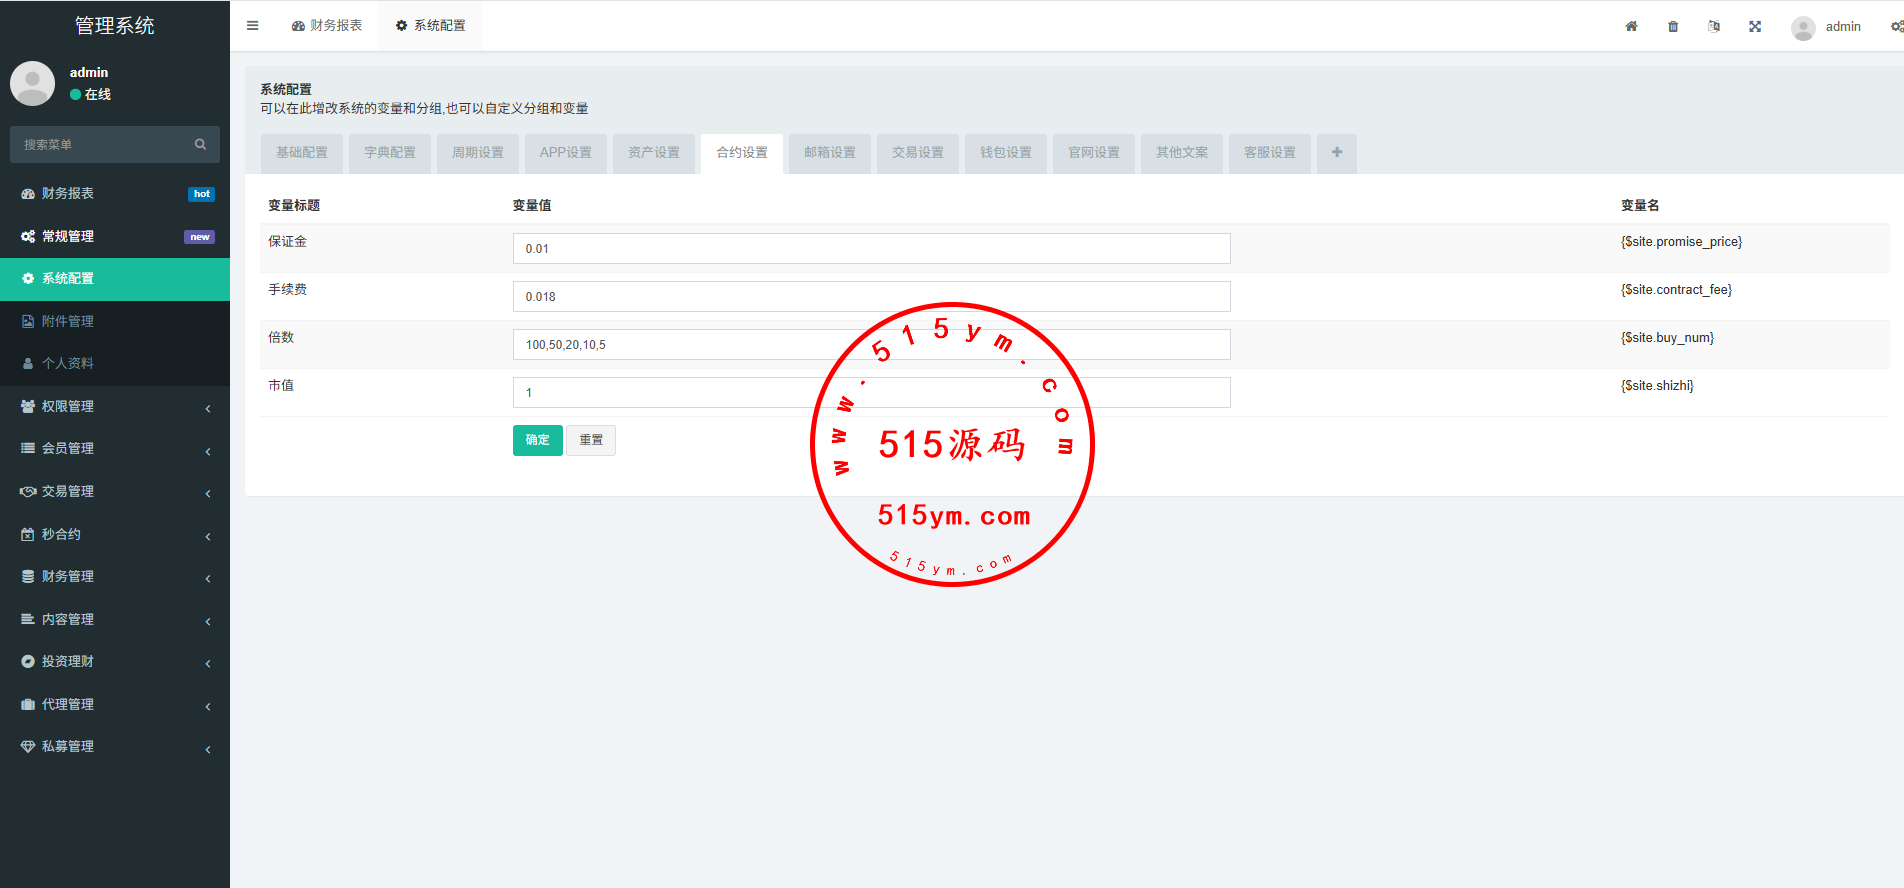Screen dimensions: 1904x888
Task: Click the plus tab to add group
Action: 1336,153
